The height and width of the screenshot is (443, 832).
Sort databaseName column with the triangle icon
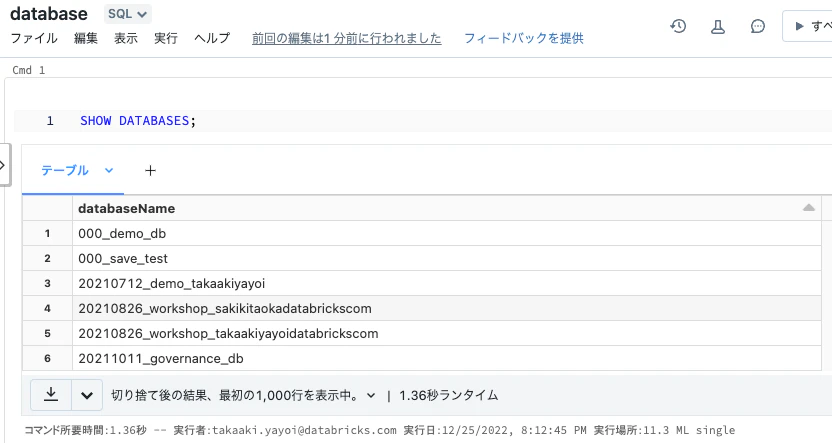[809, 208]
